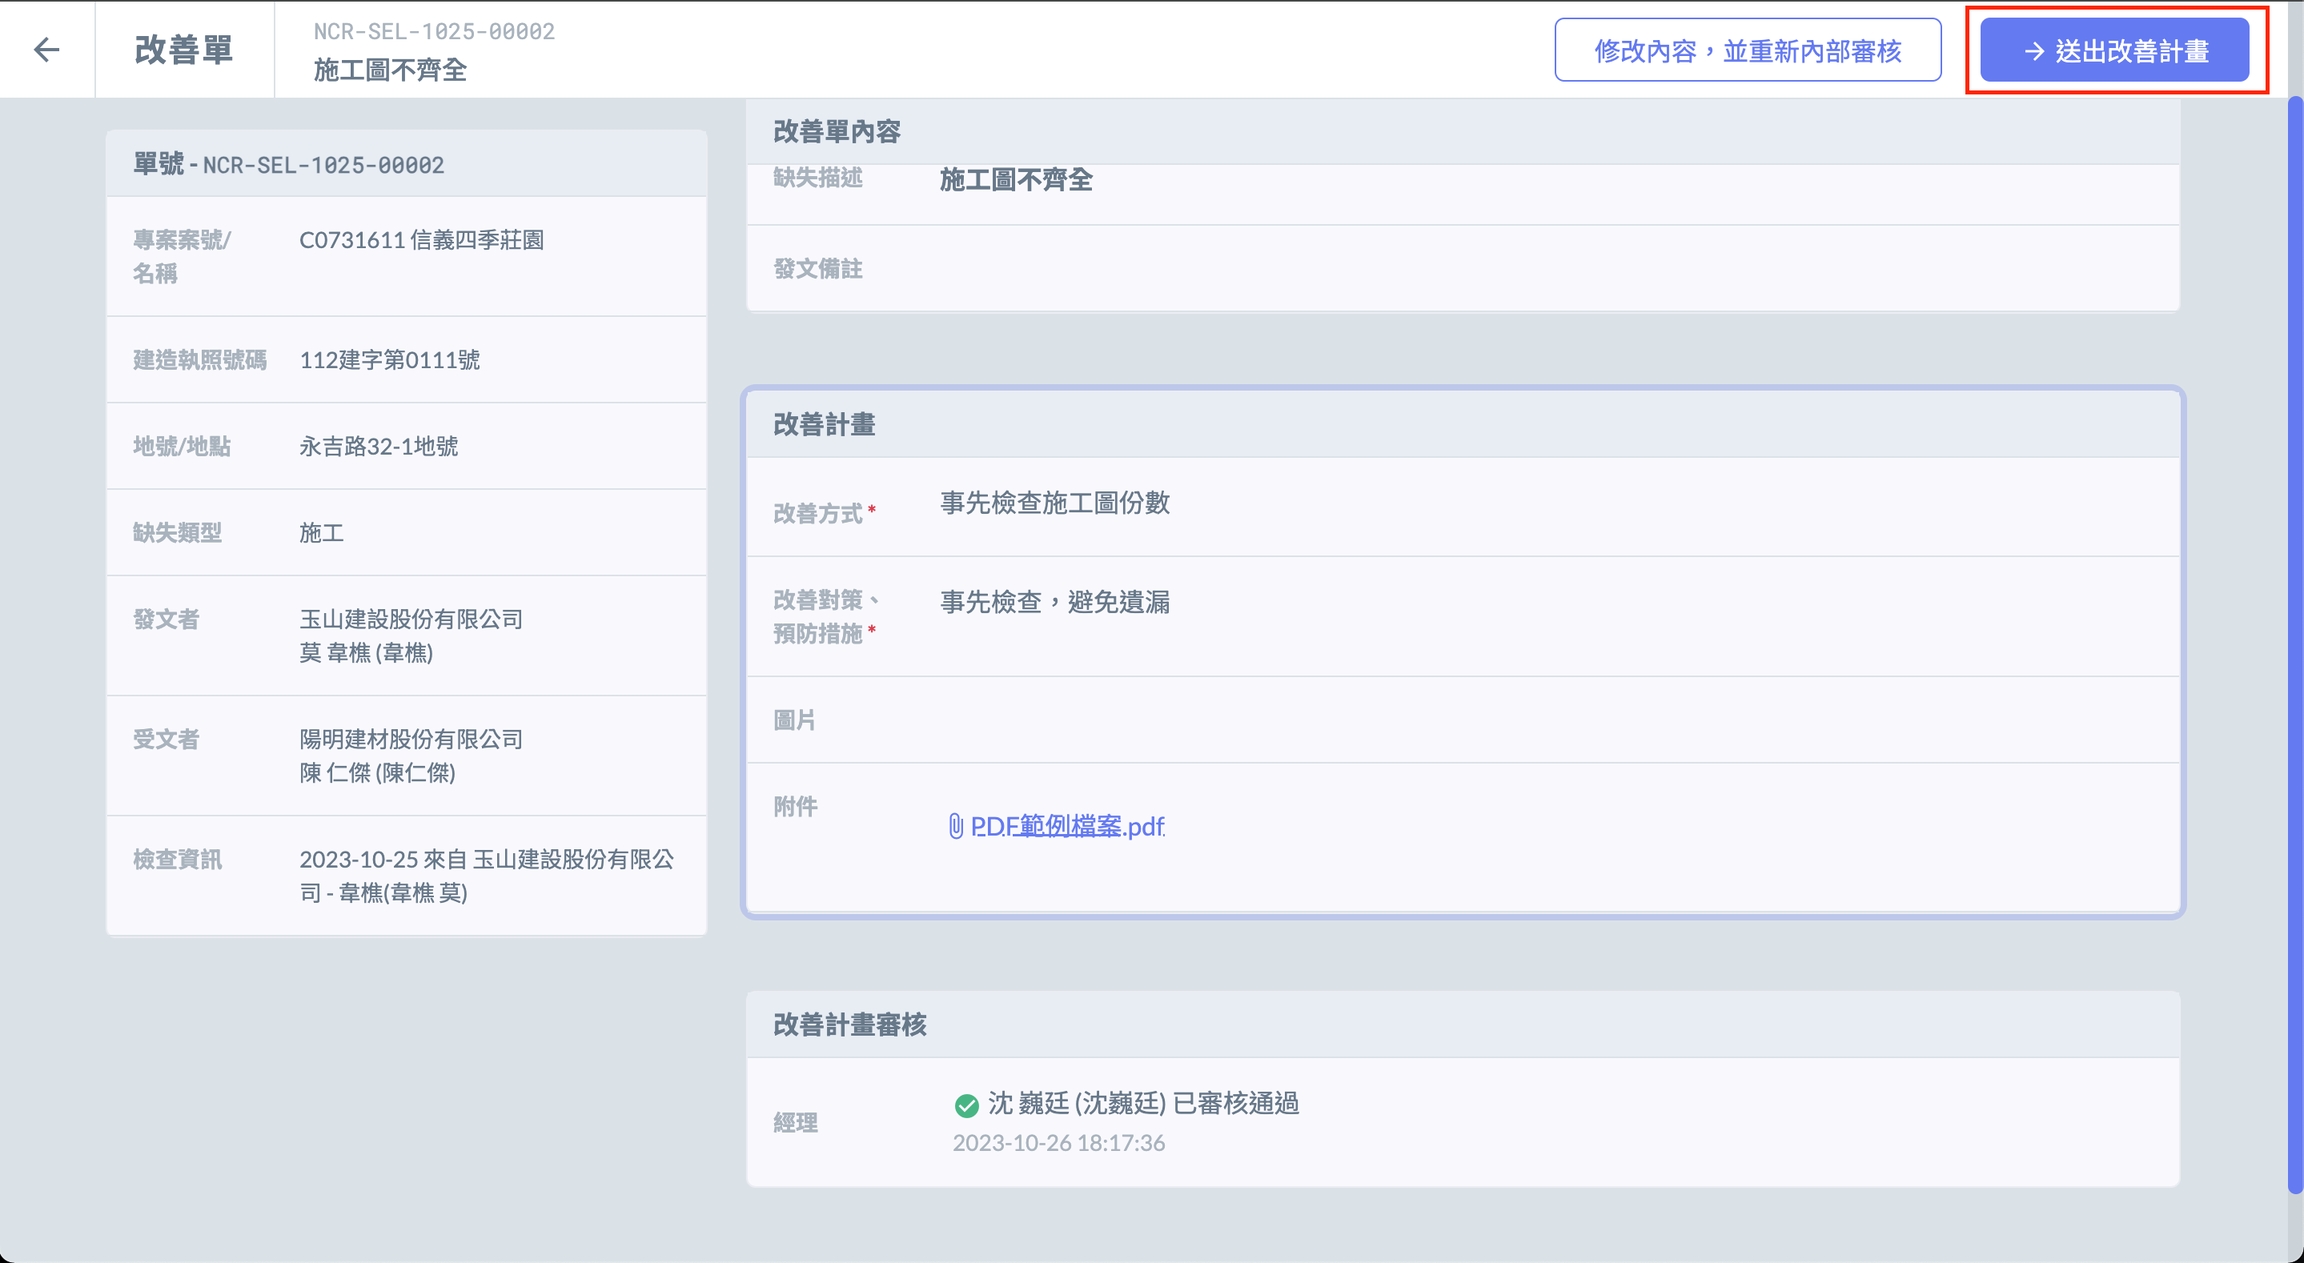Click the 改善單 page title
Image resolution: width=2304 pixels, height=1263 pixels.
[x=184, y=49]
